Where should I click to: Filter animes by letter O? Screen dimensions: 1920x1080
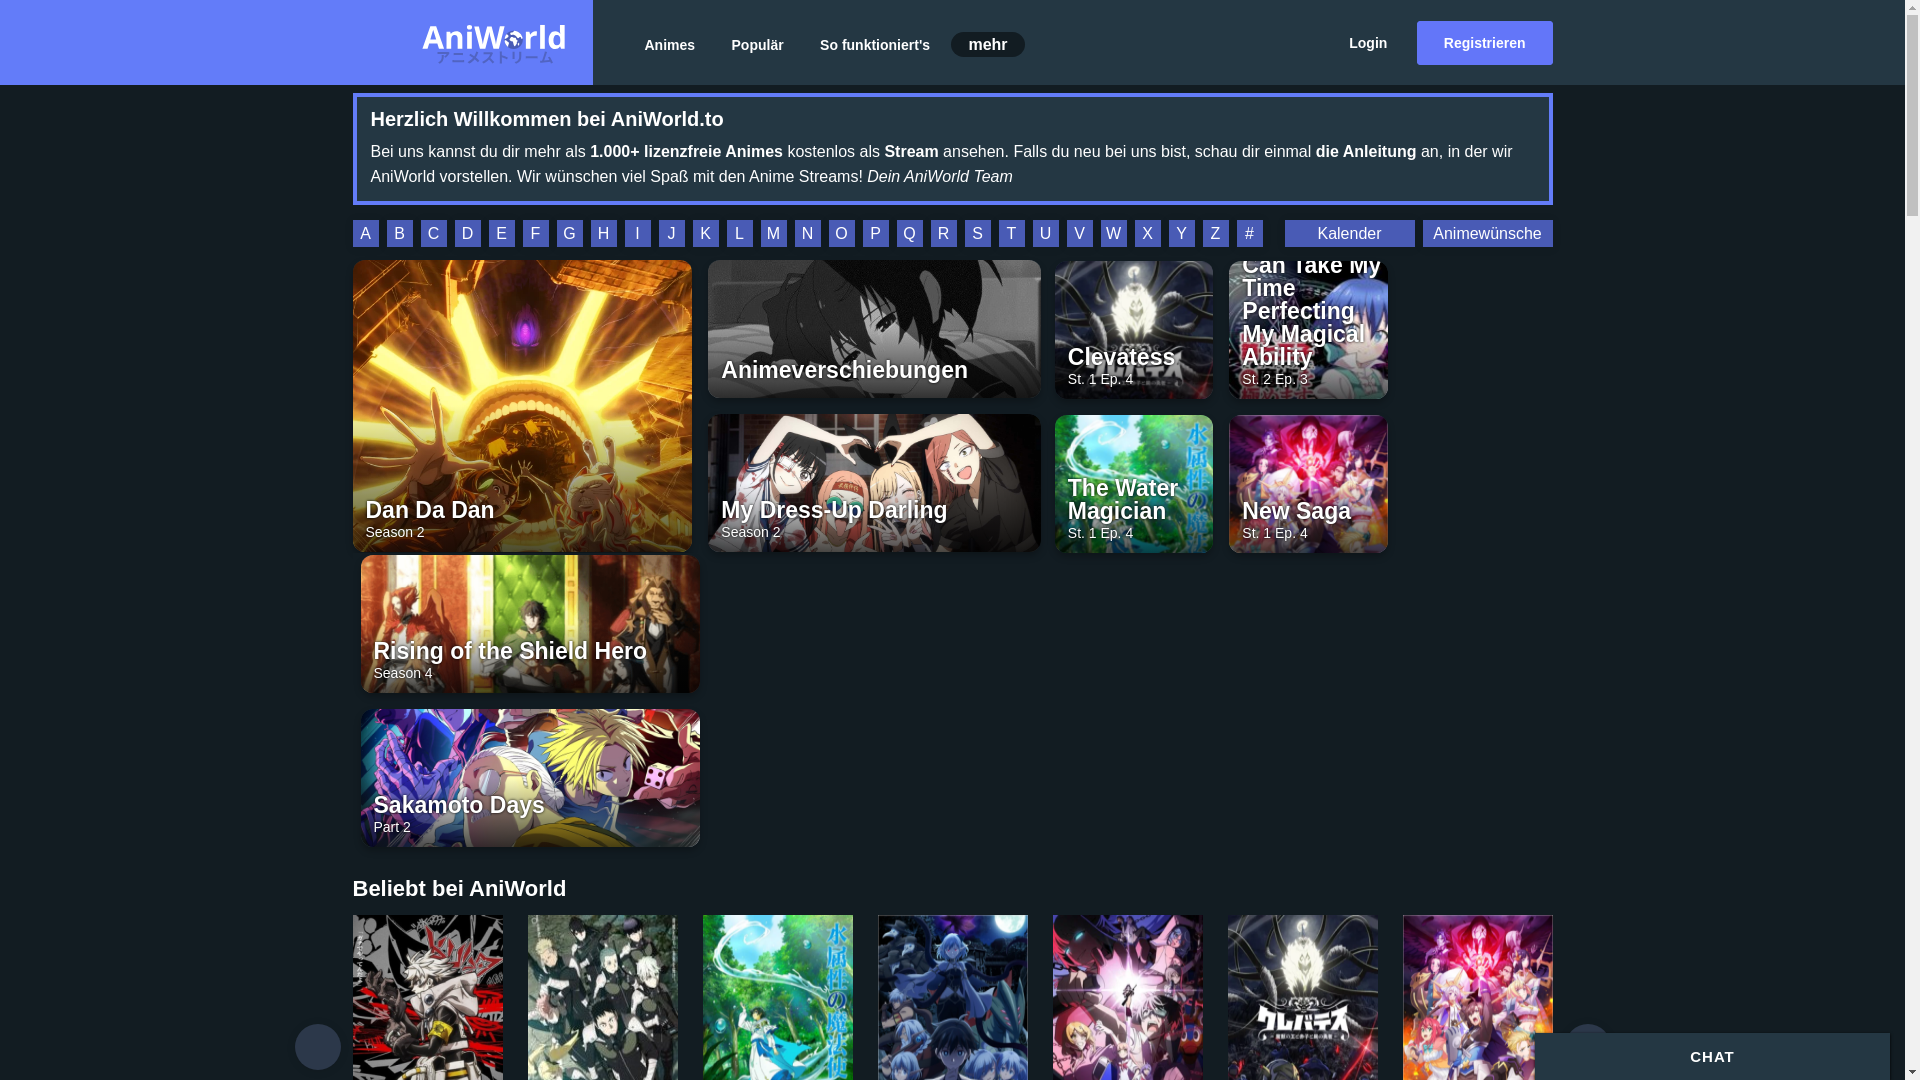click(841, 234)
